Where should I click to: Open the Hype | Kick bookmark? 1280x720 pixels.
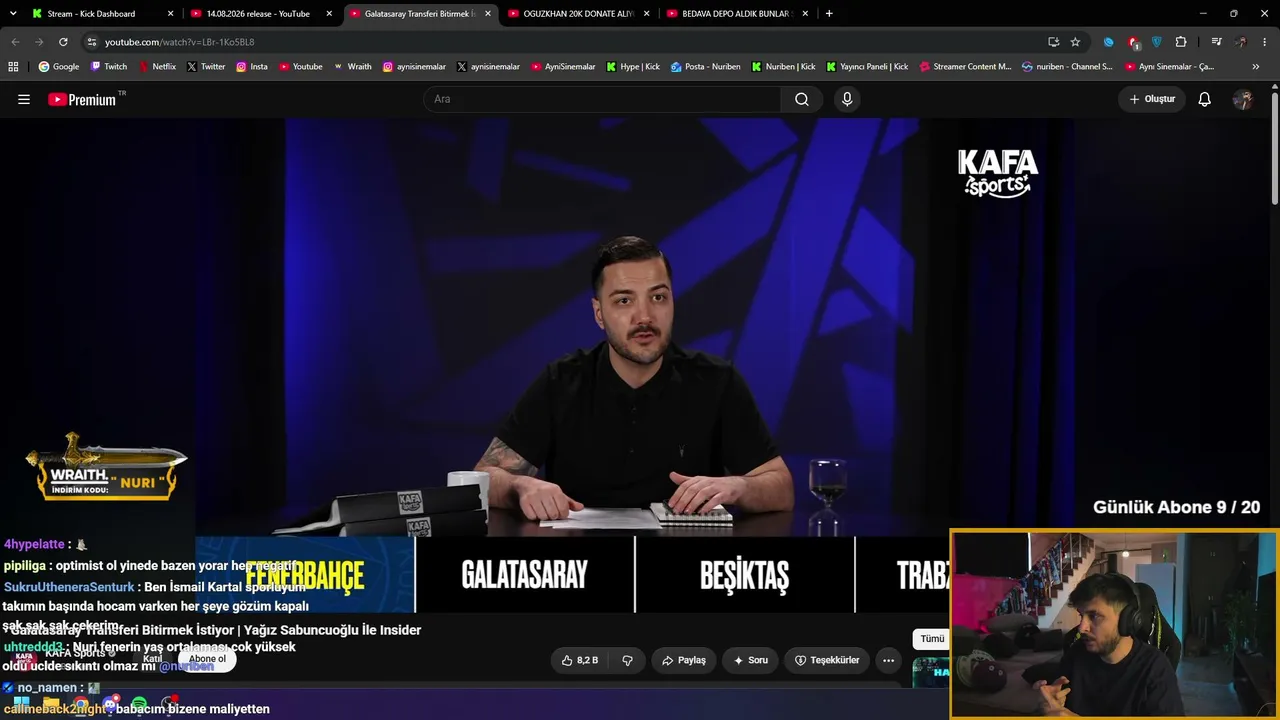click(x=632, y=67)
